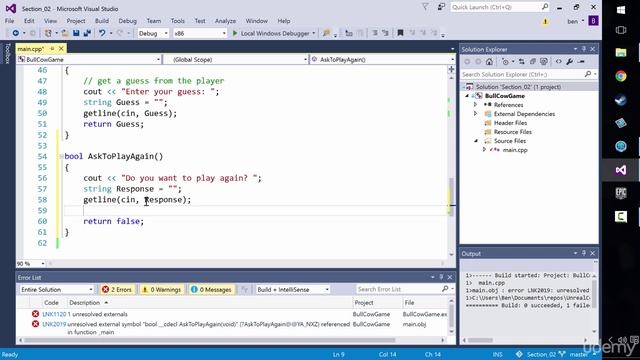The width and height of the screenshot is (640, 360).
Task: Toggle the 0 Warnings filter button
Action: (x=161, y=289)
